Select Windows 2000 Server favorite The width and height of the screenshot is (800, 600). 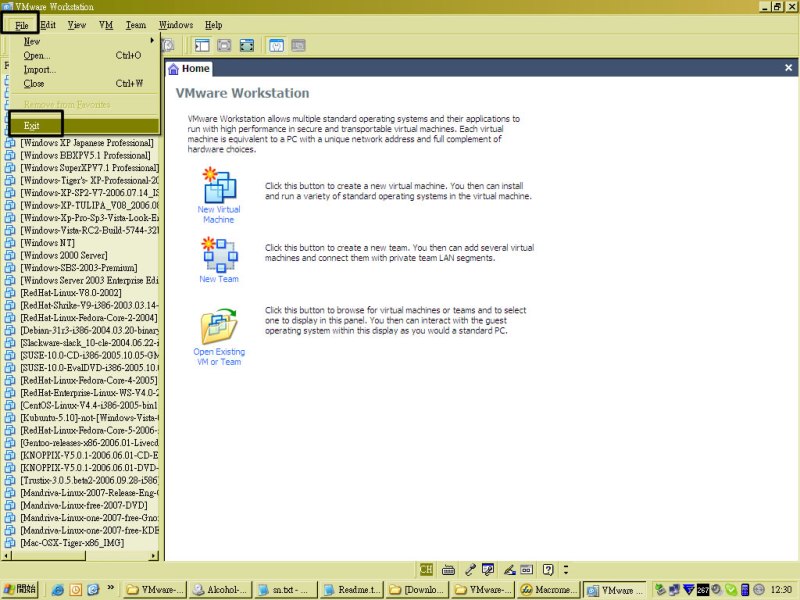pyautogui.click(x=64, y=256)
